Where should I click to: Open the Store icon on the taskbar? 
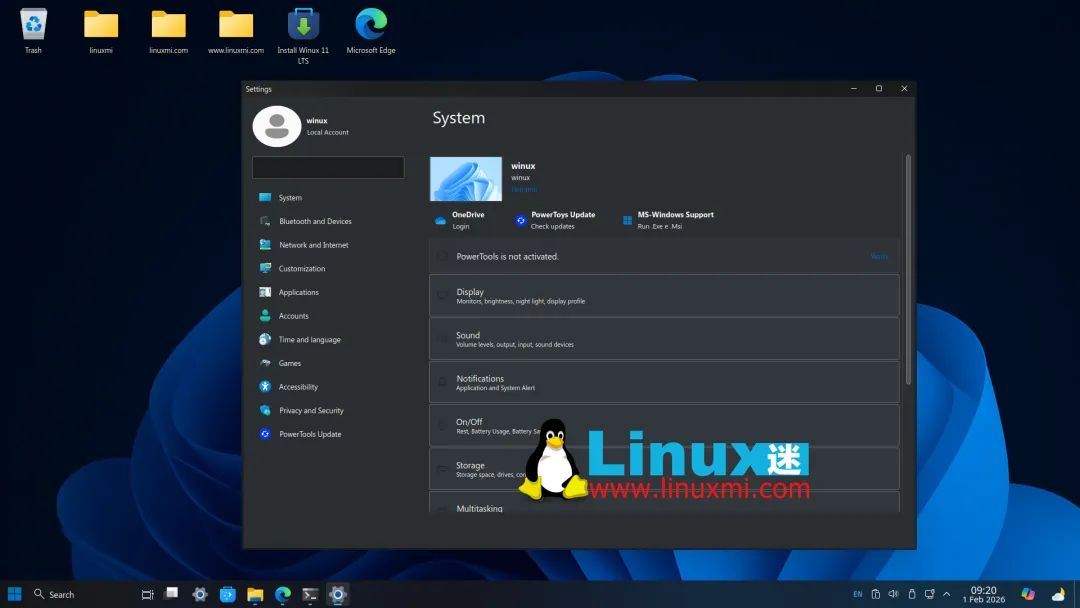227,594
